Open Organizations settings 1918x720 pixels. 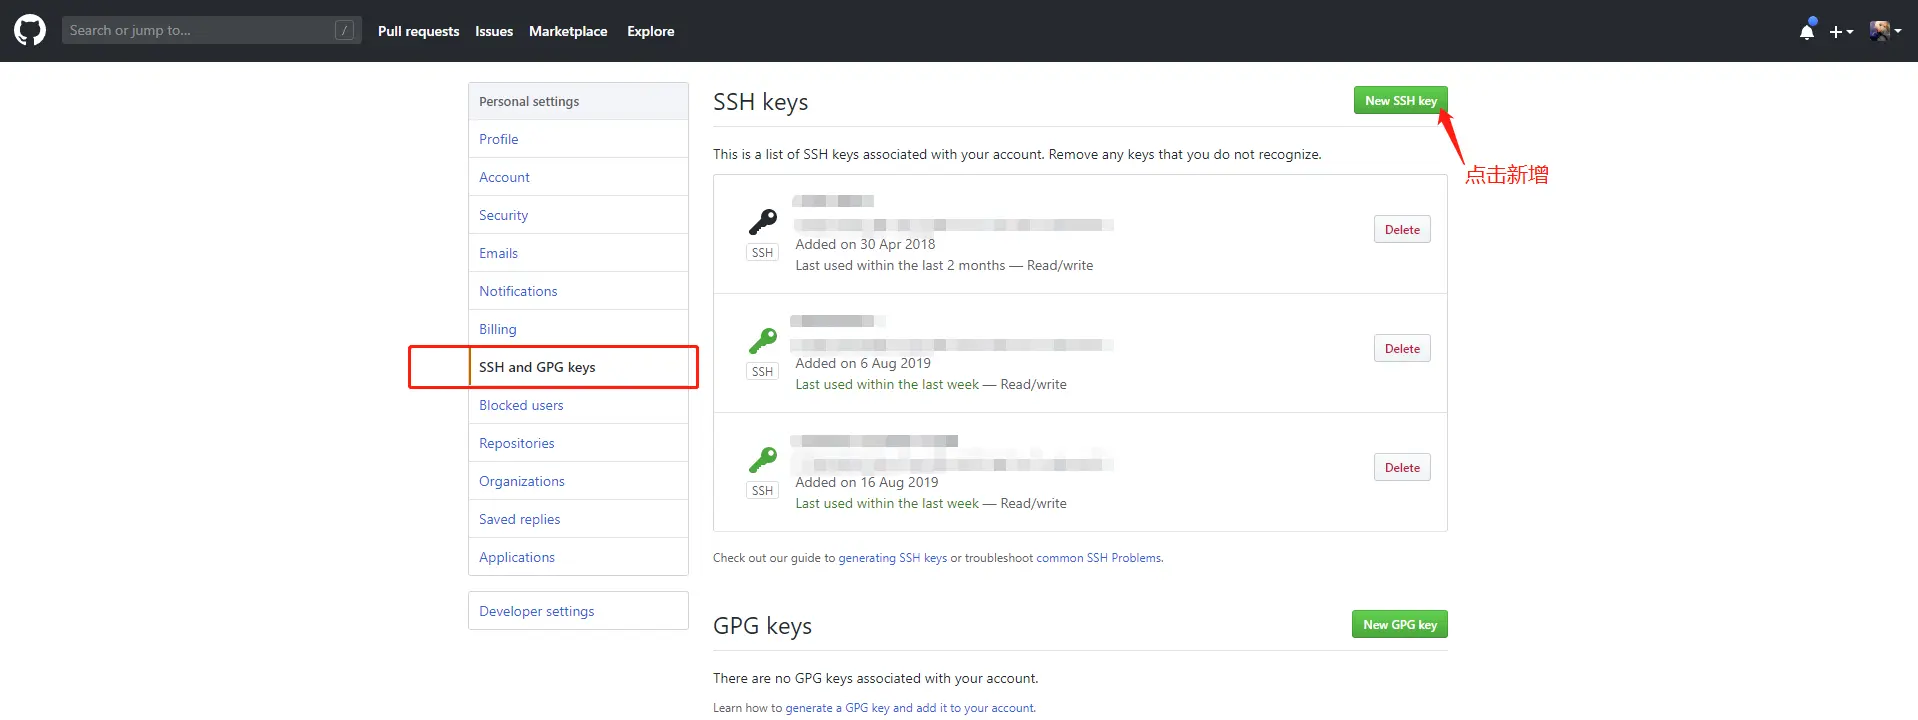pos(578,481)
